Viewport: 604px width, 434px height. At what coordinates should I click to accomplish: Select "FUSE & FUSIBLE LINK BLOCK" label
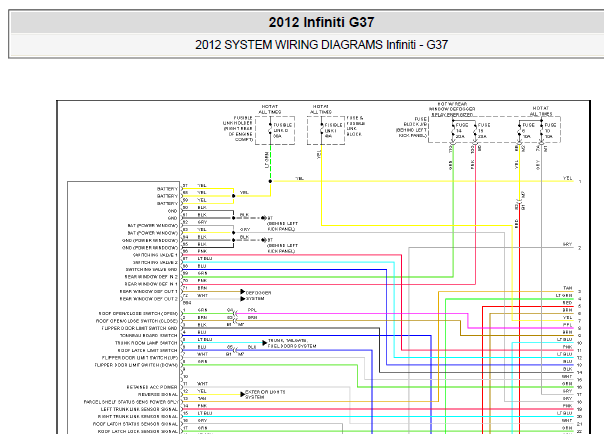click(x=356, y=126)
